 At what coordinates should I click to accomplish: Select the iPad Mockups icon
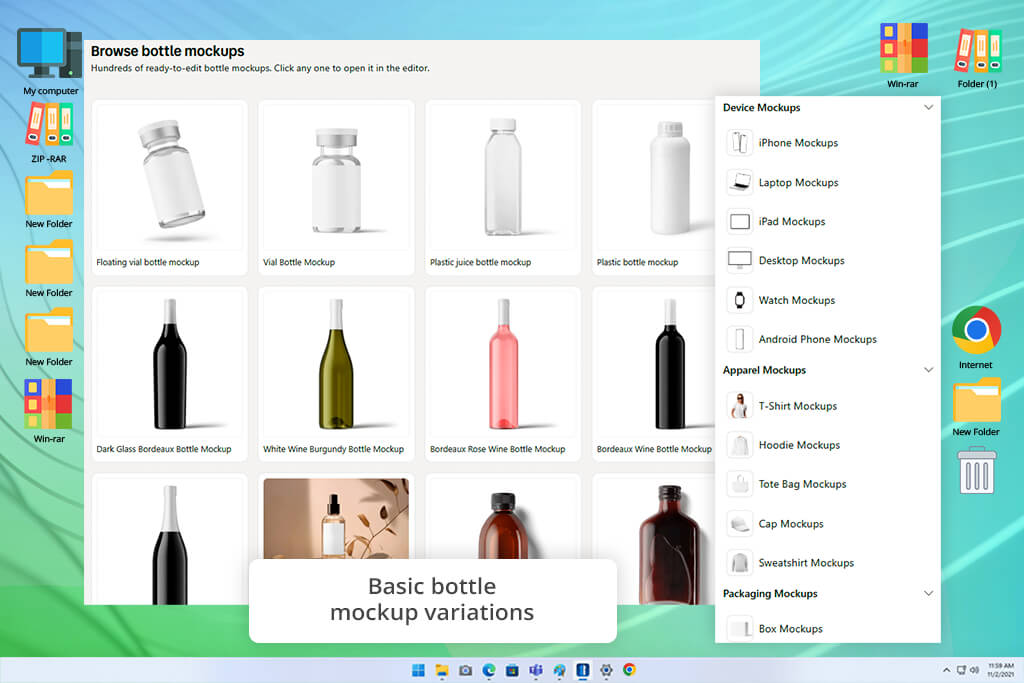(739, 221)
